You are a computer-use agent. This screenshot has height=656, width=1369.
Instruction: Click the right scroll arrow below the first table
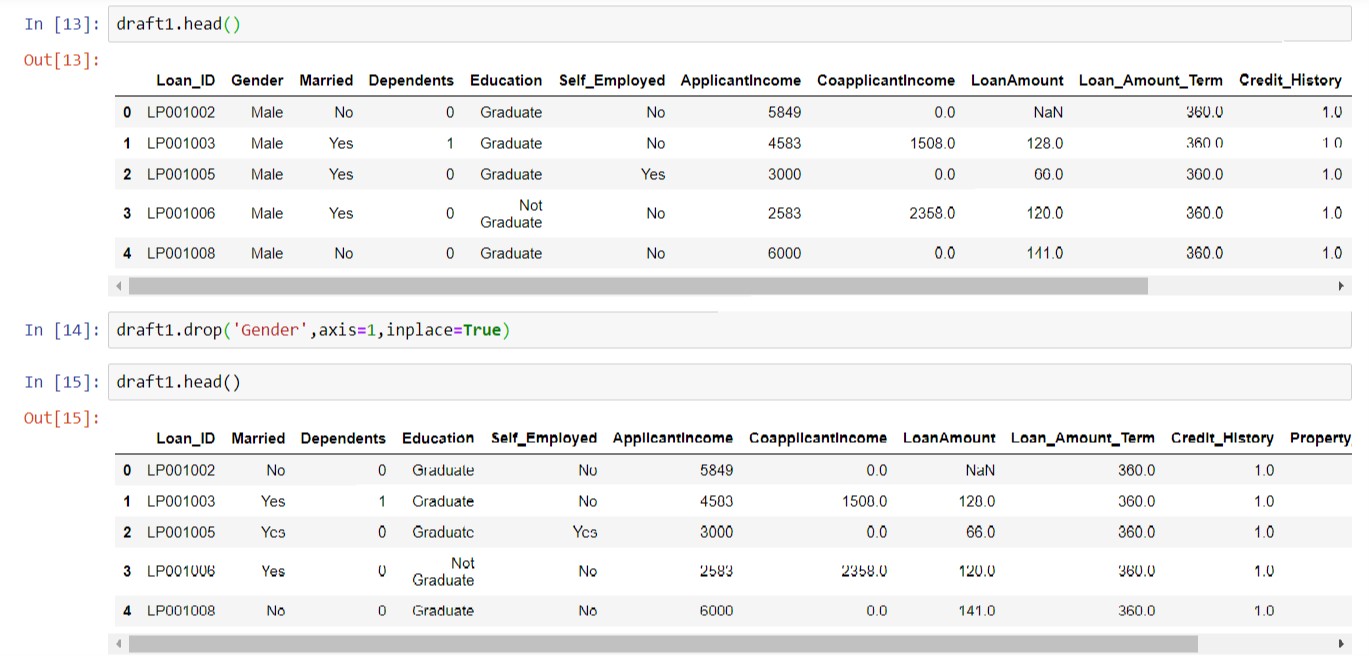point(1343,286)
